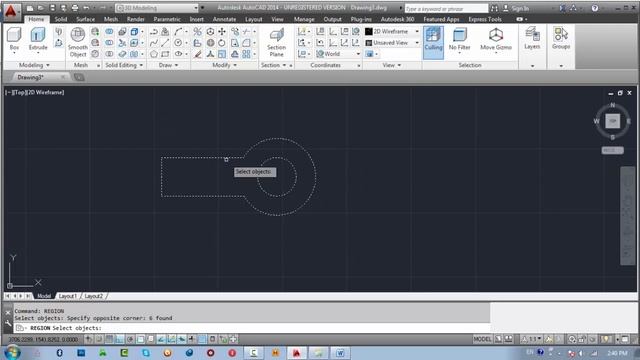The height and width of the screenshot is (360, 640).
Task: Click the Help question mark icon
Action: [x=595, y=8]
